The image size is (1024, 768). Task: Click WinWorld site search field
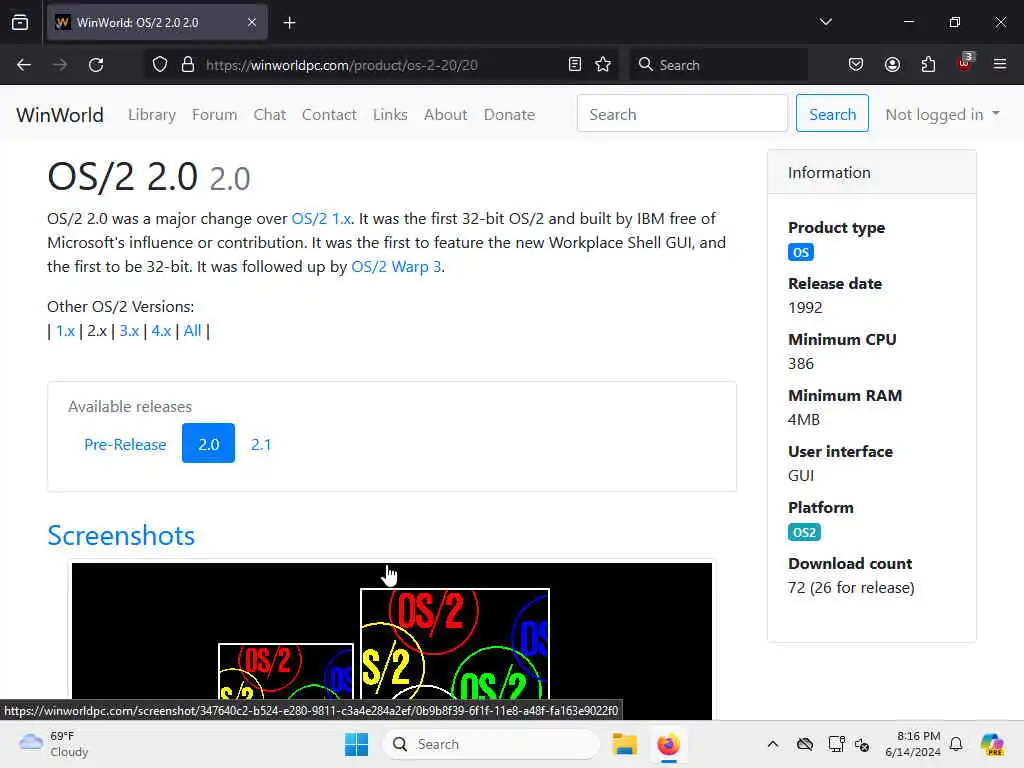pos(682,114)
